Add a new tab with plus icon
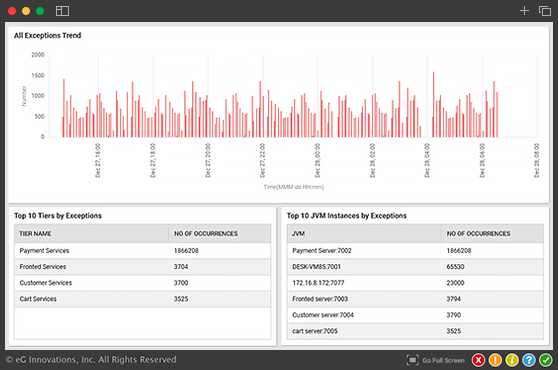The height and width of the screenshot is (370, 558). click(x=524, y=11)
